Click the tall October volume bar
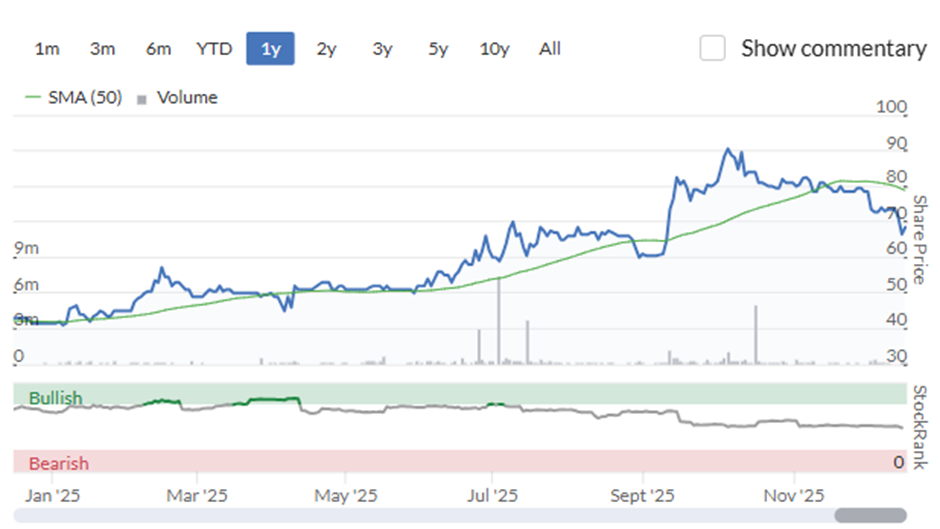The width and height of the screenshot is (940, 529). (755, 334)
